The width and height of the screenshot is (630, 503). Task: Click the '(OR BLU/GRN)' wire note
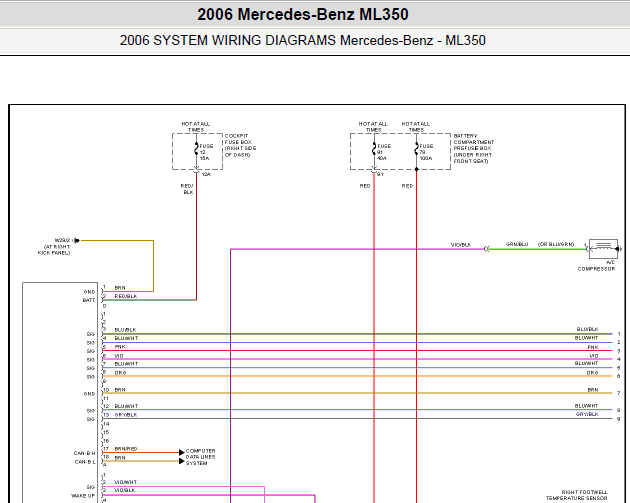(556, 244)
